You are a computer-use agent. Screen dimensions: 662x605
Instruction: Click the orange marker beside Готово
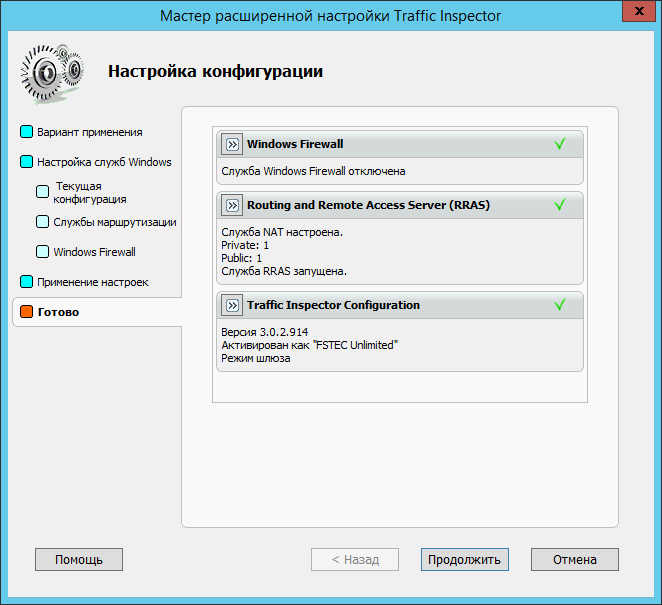[x=26, y=312]
